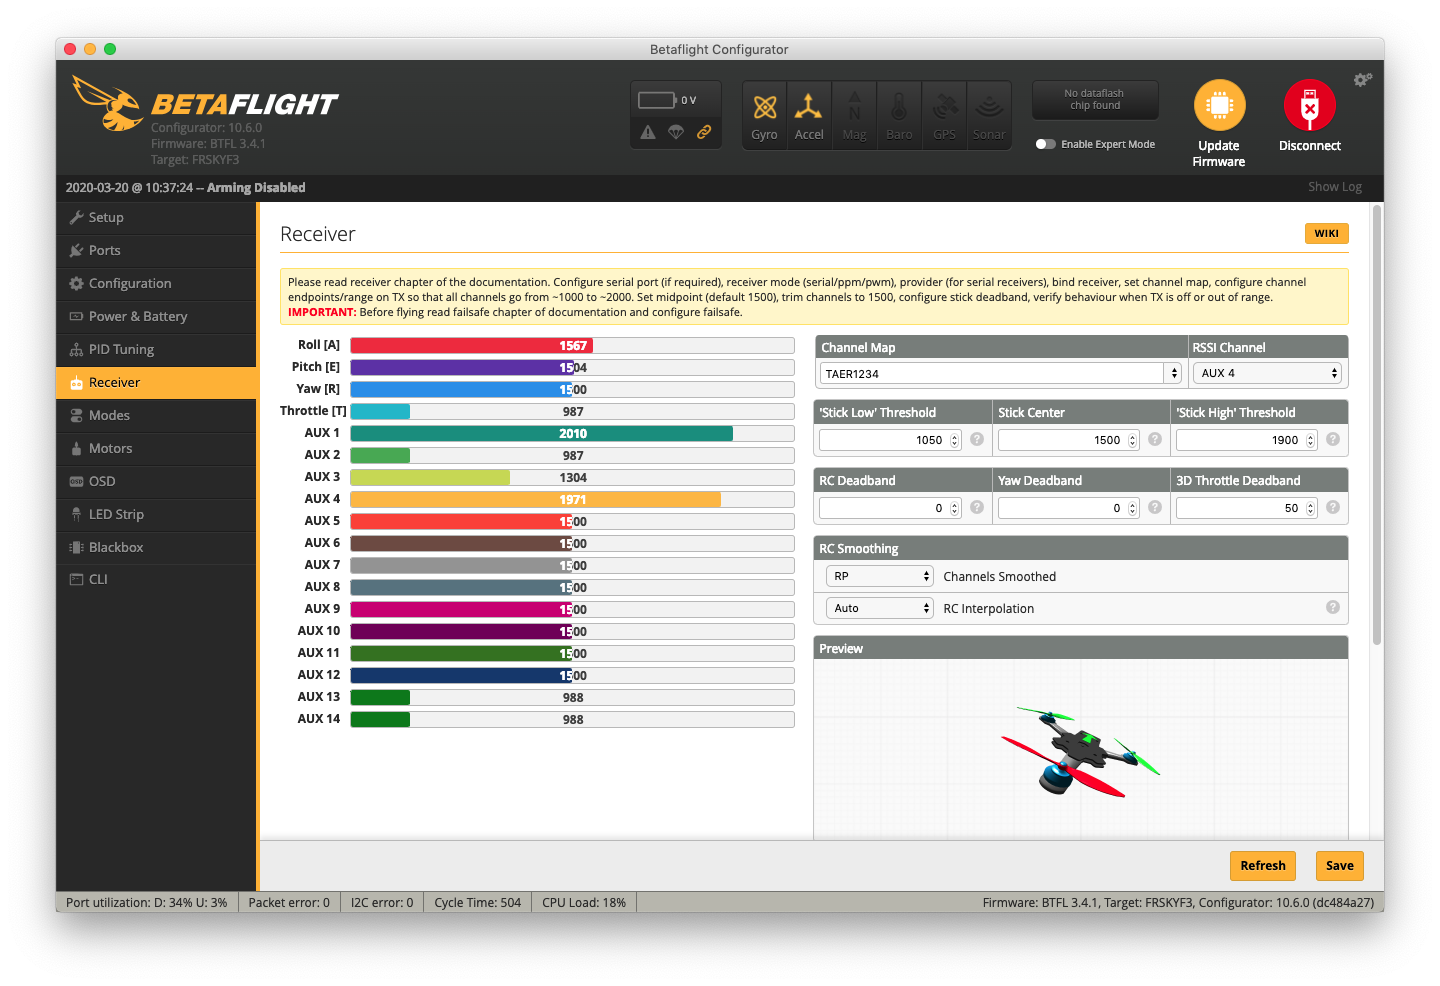This screenshot has height=986, width=1440.
Task: Click the Sonar sensor icon
Action: coord(989,106)
